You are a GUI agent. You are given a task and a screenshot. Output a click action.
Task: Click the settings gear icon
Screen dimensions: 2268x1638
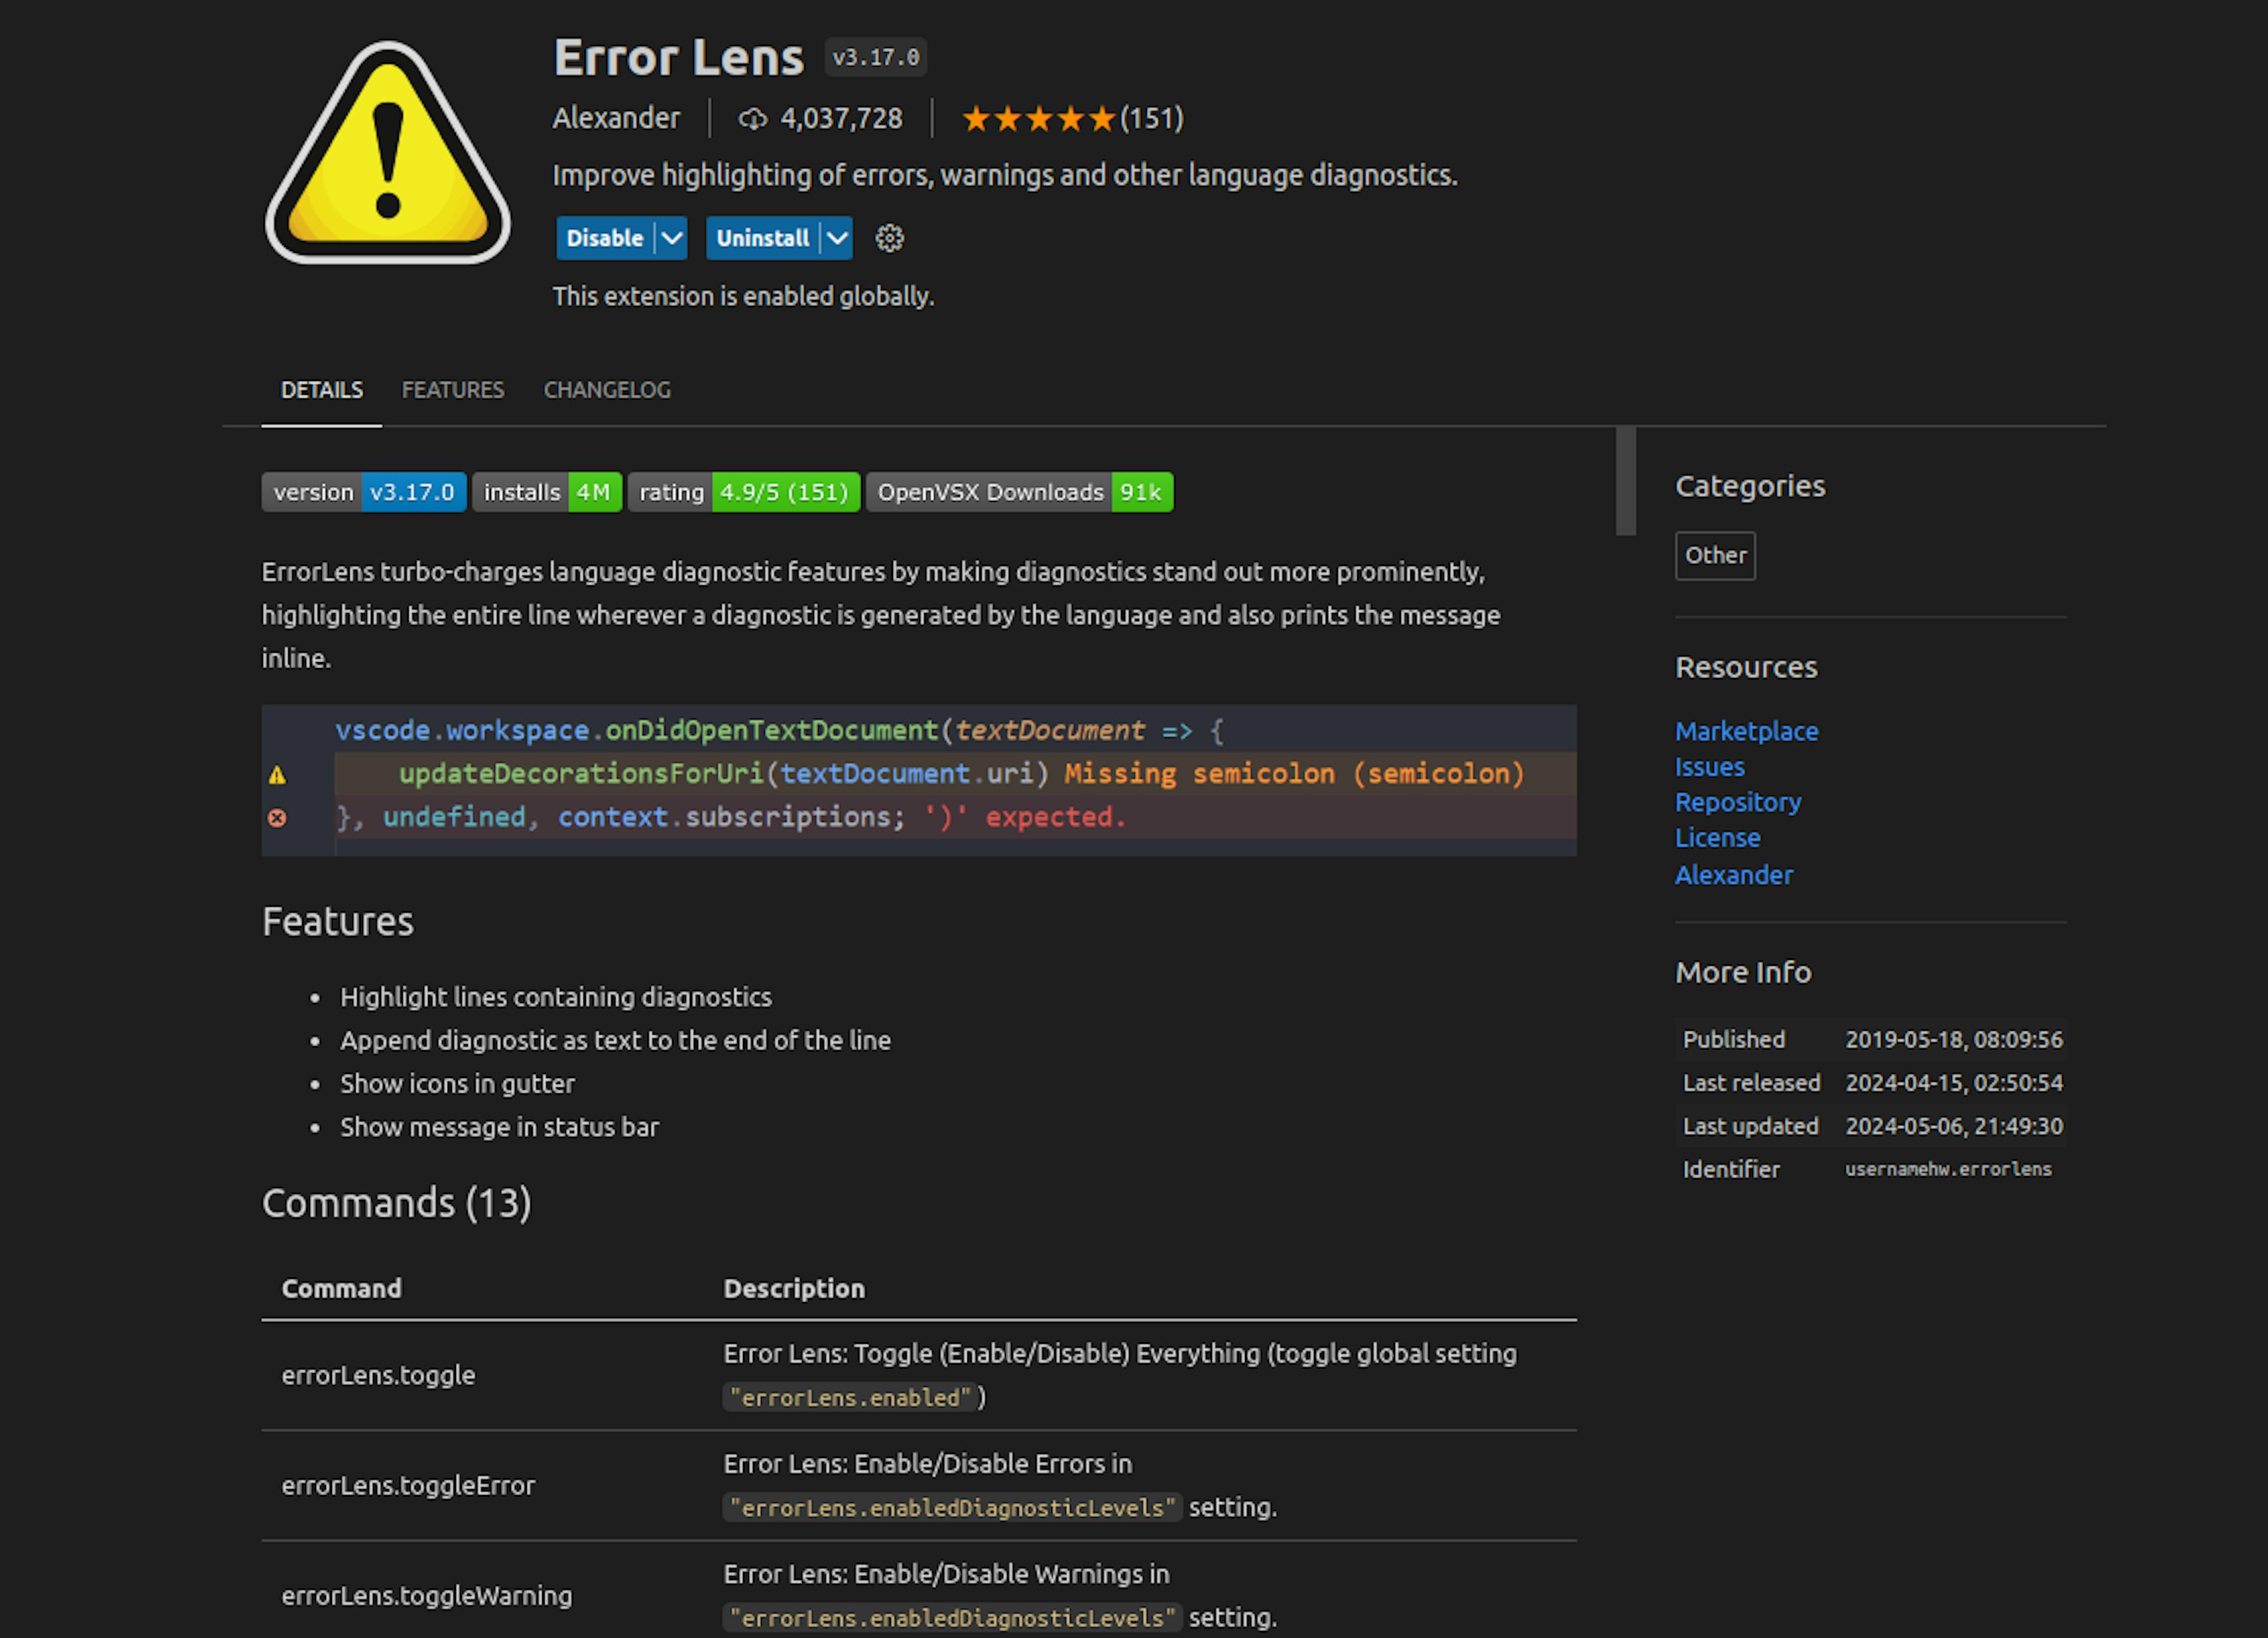click(x=891, y=238)
